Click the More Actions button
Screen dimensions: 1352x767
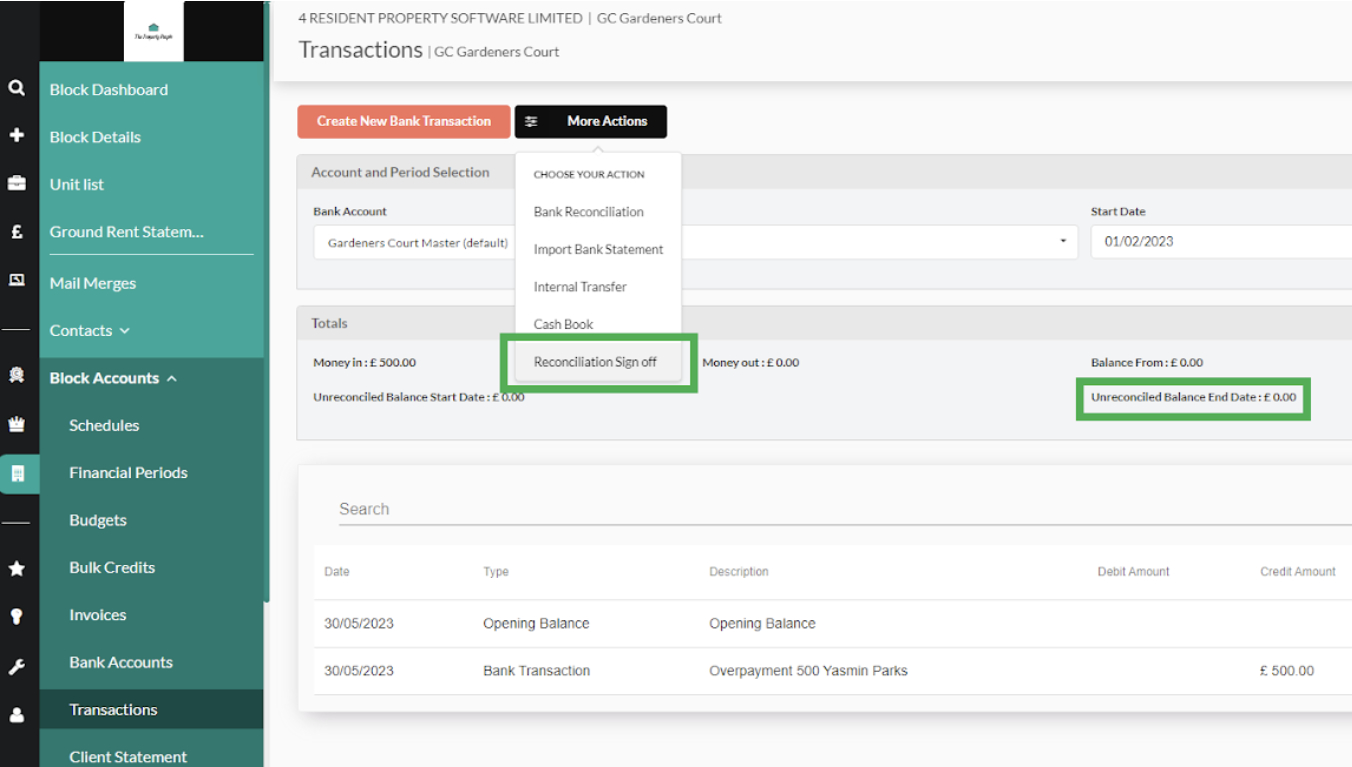click(591, 121)
